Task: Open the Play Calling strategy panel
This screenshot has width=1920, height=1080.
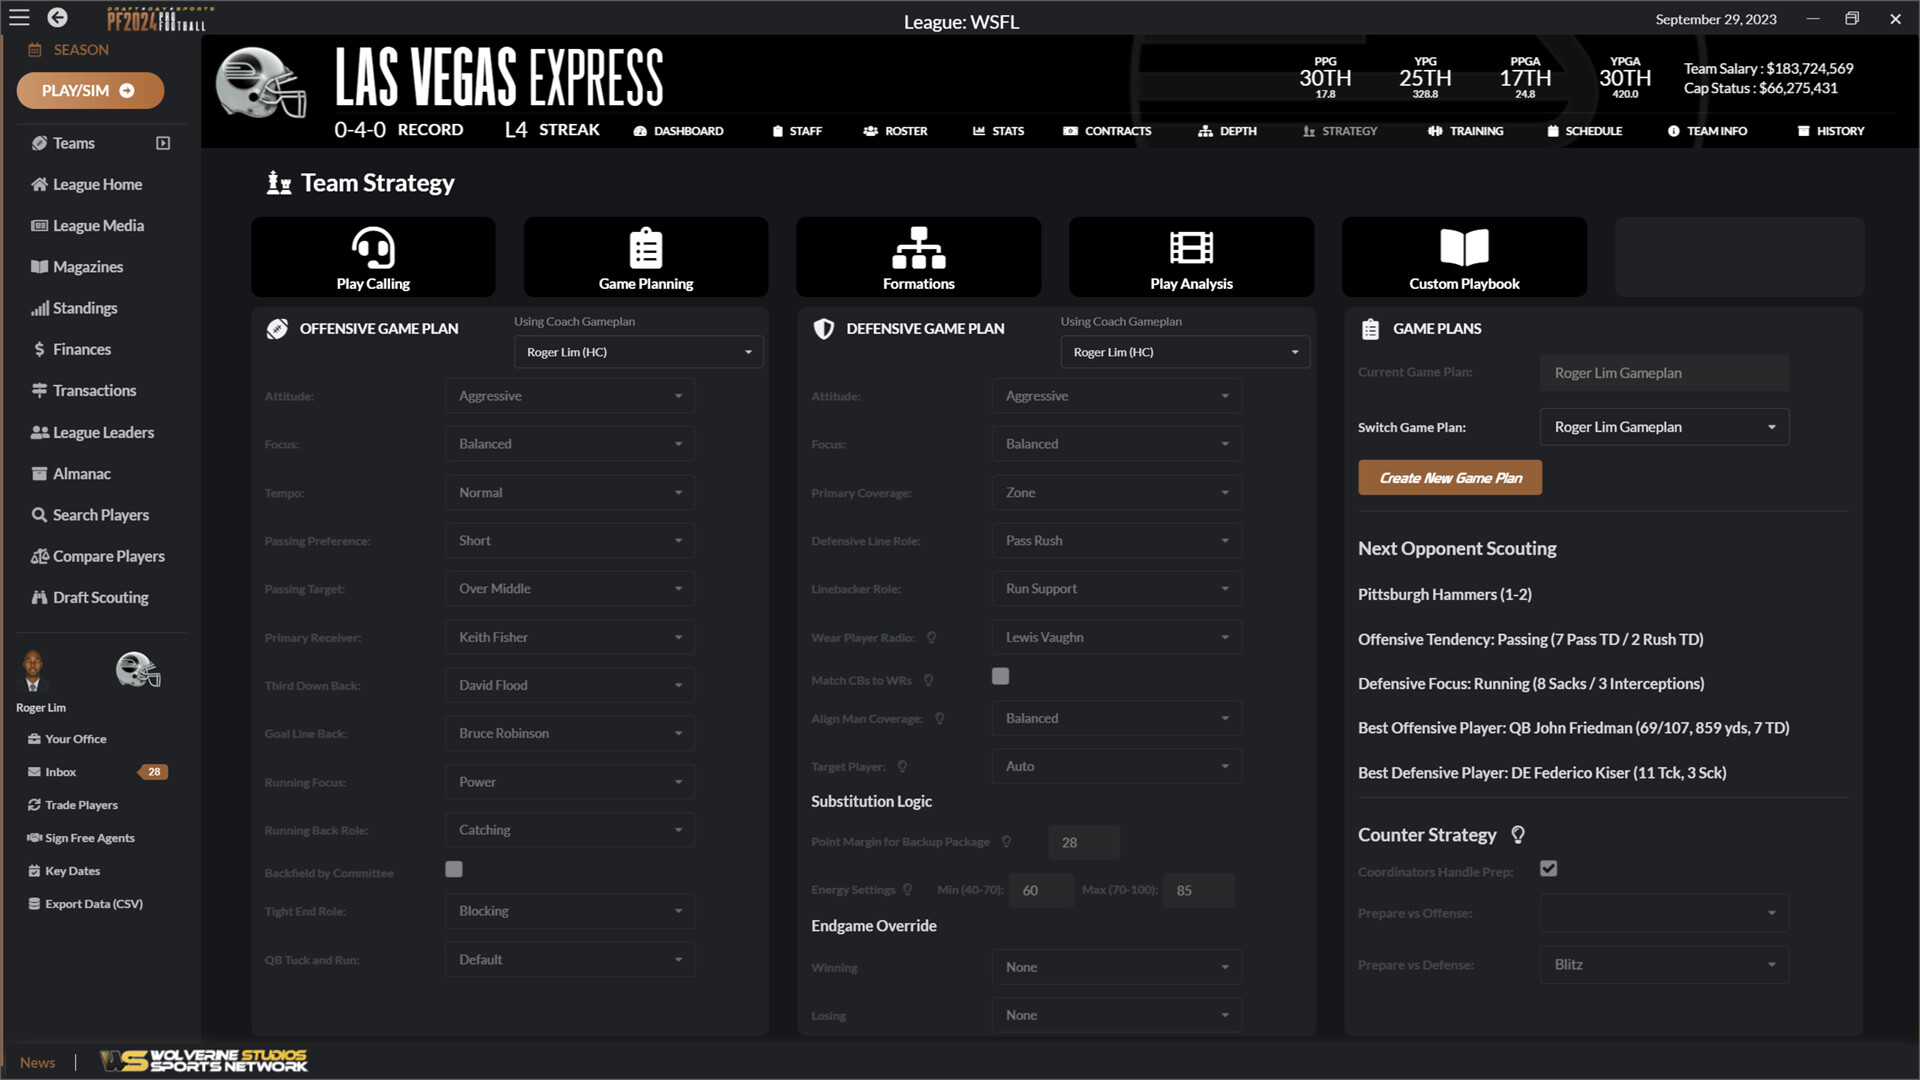Action: coord(372,257)
